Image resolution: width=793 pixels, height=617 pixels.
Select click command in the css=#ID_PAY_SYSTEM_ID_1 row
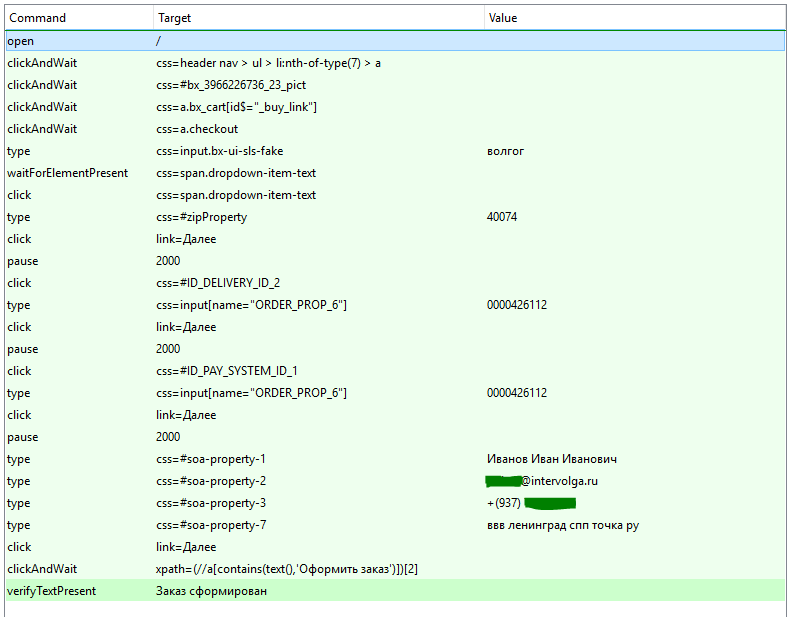pos(19,371)
